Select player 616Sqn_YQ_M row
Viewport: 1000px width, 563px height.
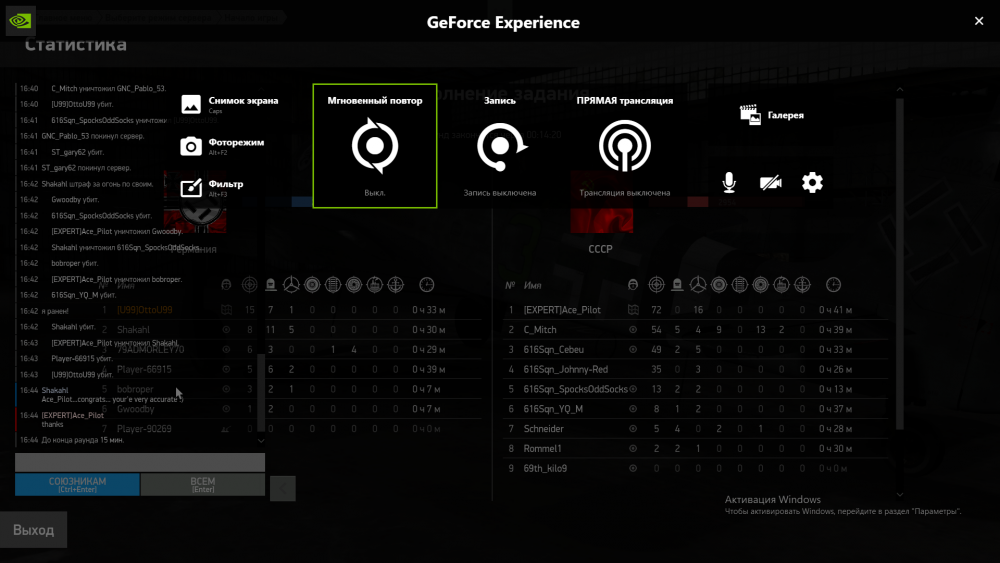(695, 409)
